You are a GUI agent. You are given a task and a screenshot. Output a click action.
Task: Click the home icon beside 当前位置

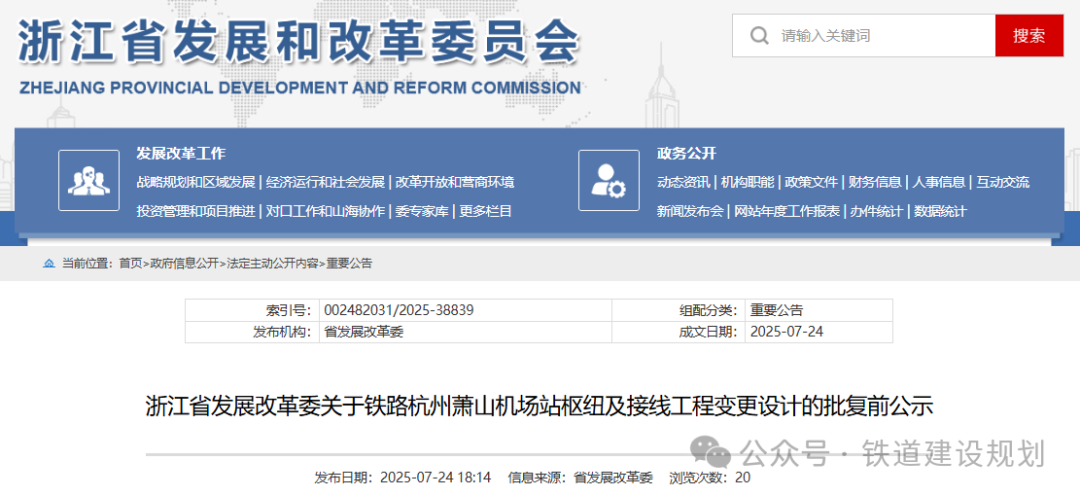pyautogui.click(x=48, y=263)
